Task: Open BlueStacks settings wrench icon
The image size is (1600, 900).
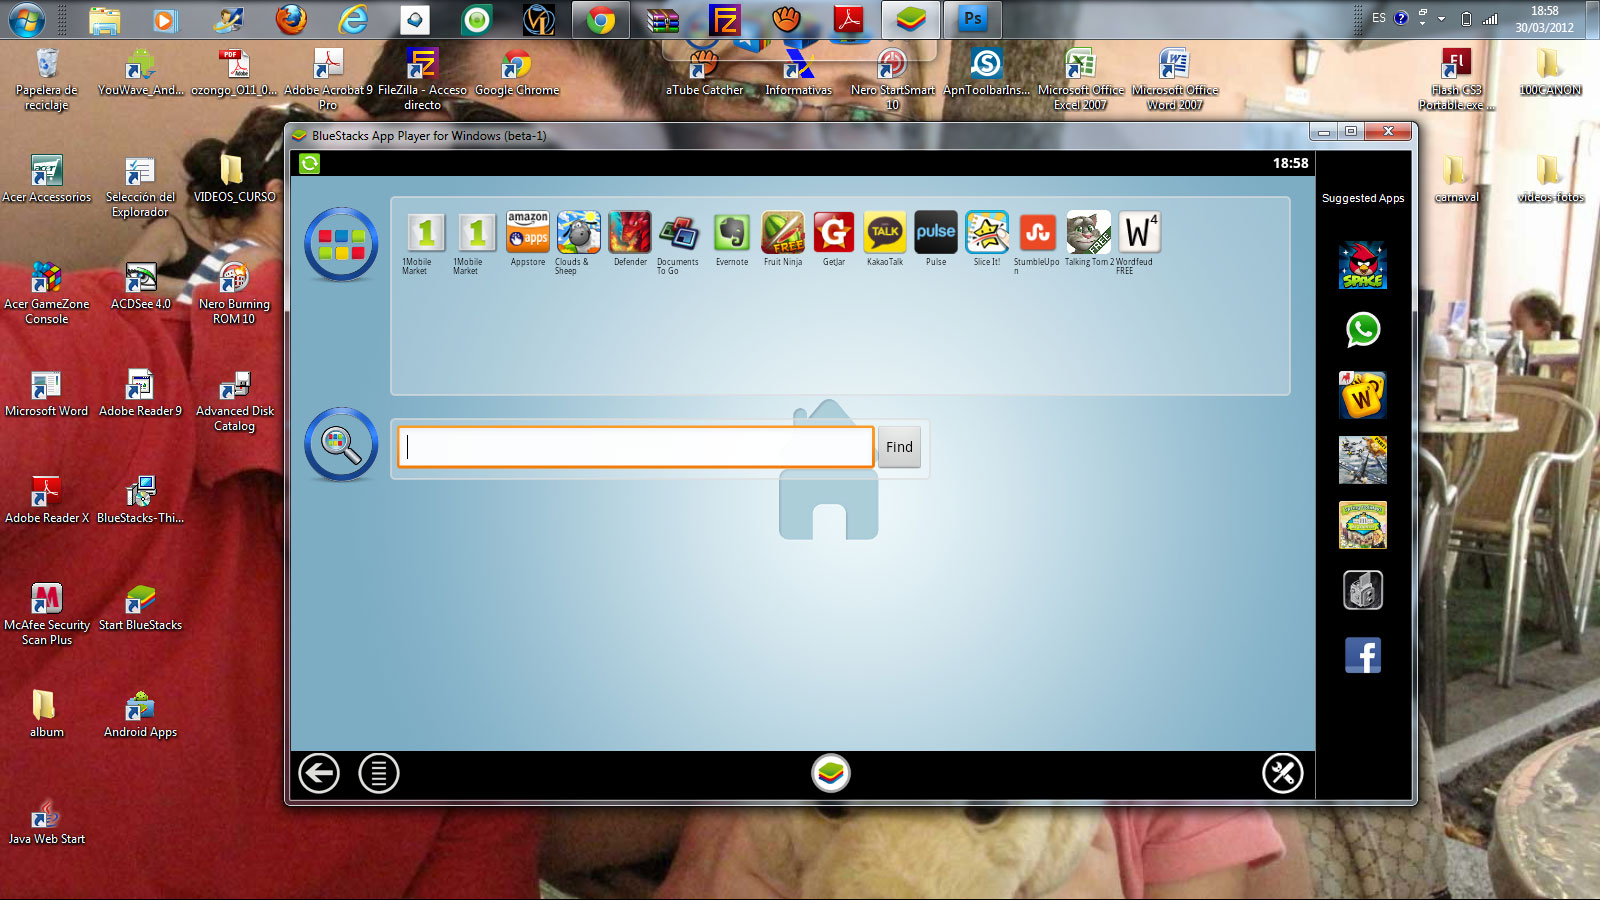Action: point(1282,773)
